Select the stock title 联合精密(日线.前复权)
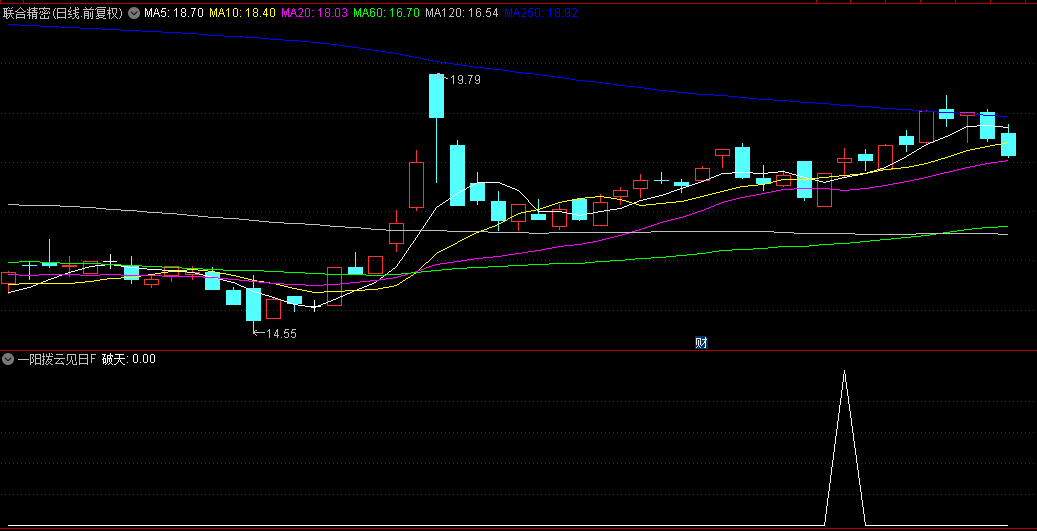This screenshot has height=531, width=1037. point(63,13)
